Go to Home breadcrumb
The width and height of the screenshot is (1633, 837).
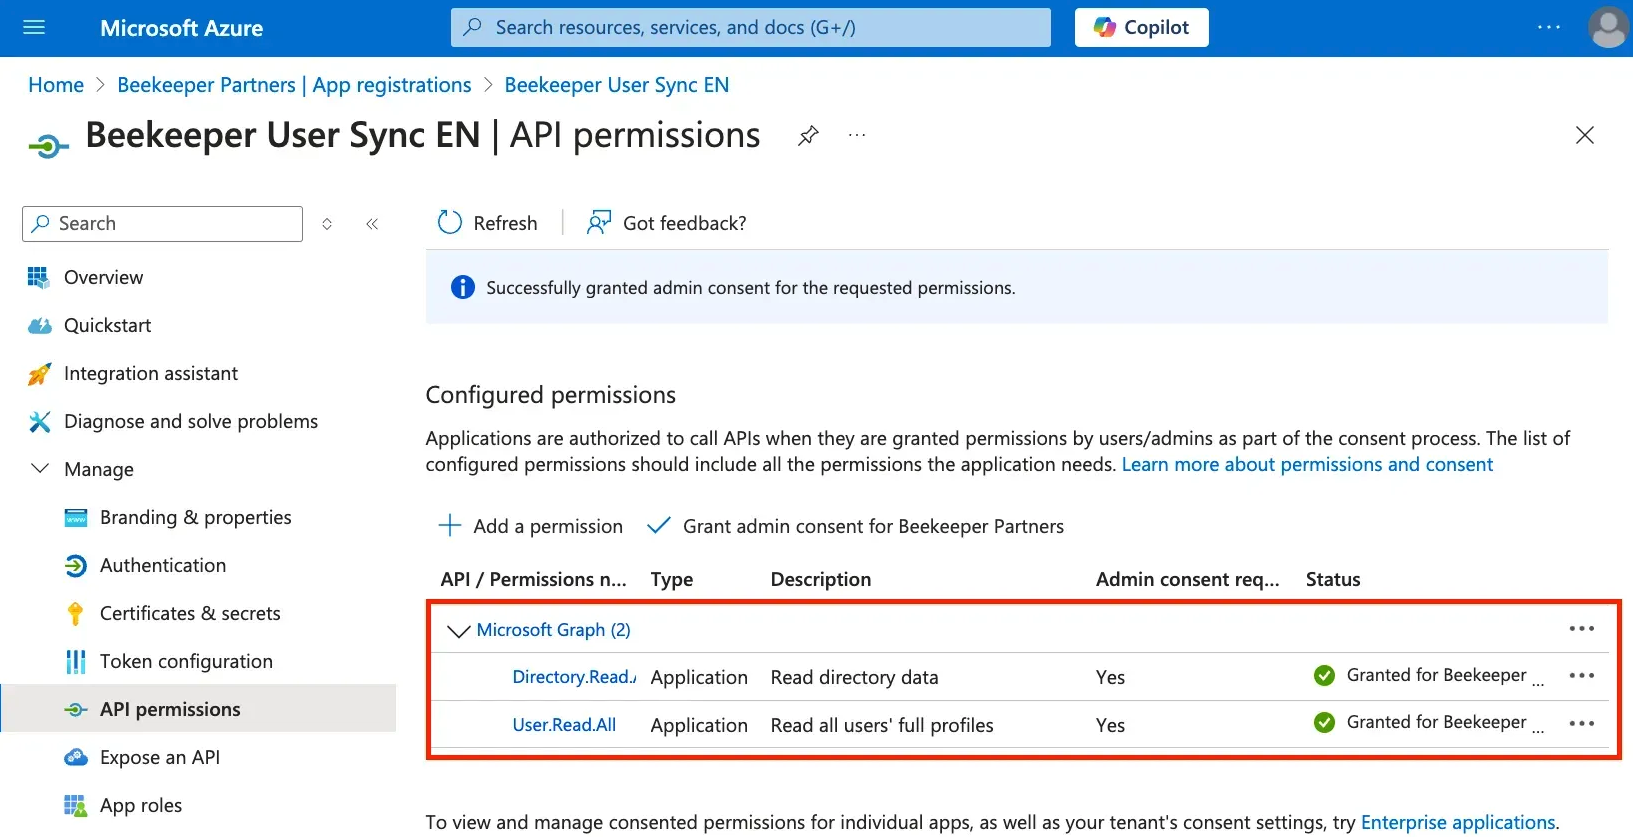(56, 85)
